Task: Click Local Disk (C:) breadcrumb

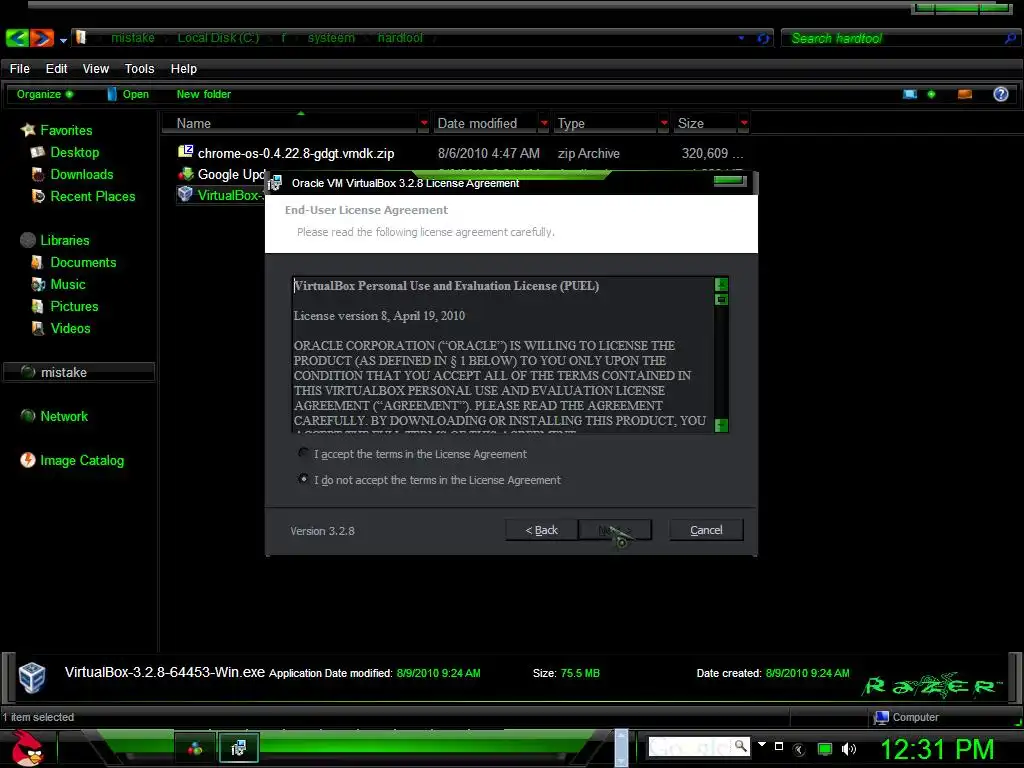Action: 218,38
